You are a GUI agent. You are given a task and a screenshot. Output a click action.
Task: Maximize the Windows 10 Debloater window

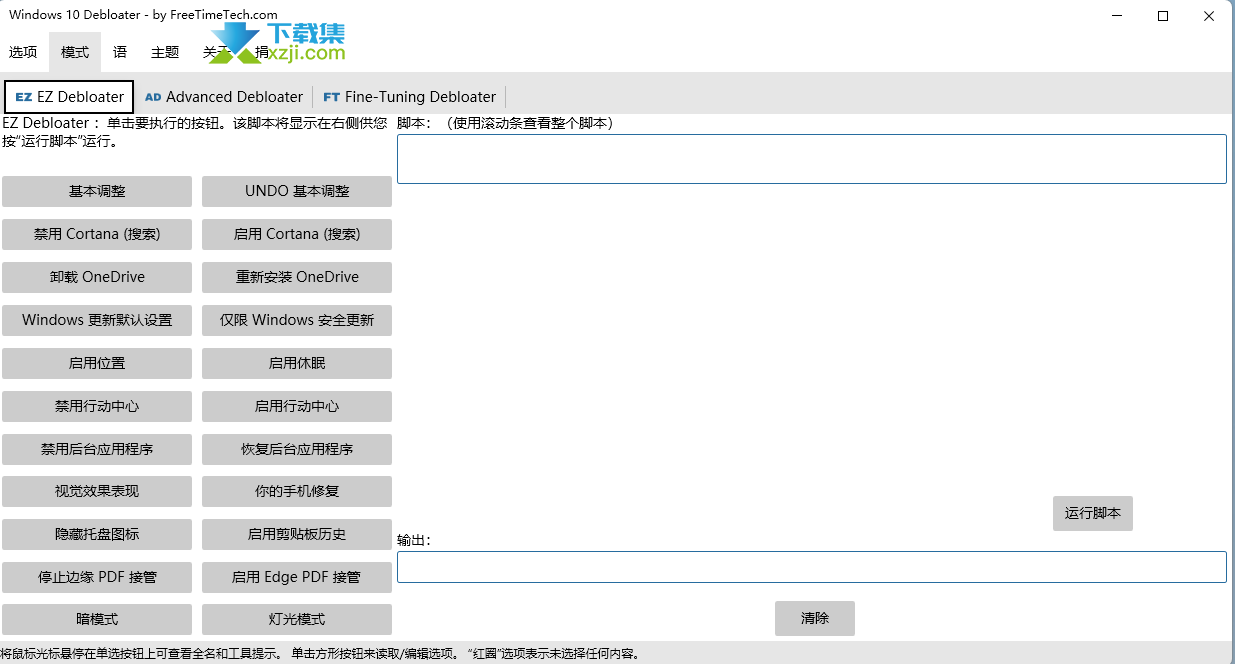[x=1163, y=15]
